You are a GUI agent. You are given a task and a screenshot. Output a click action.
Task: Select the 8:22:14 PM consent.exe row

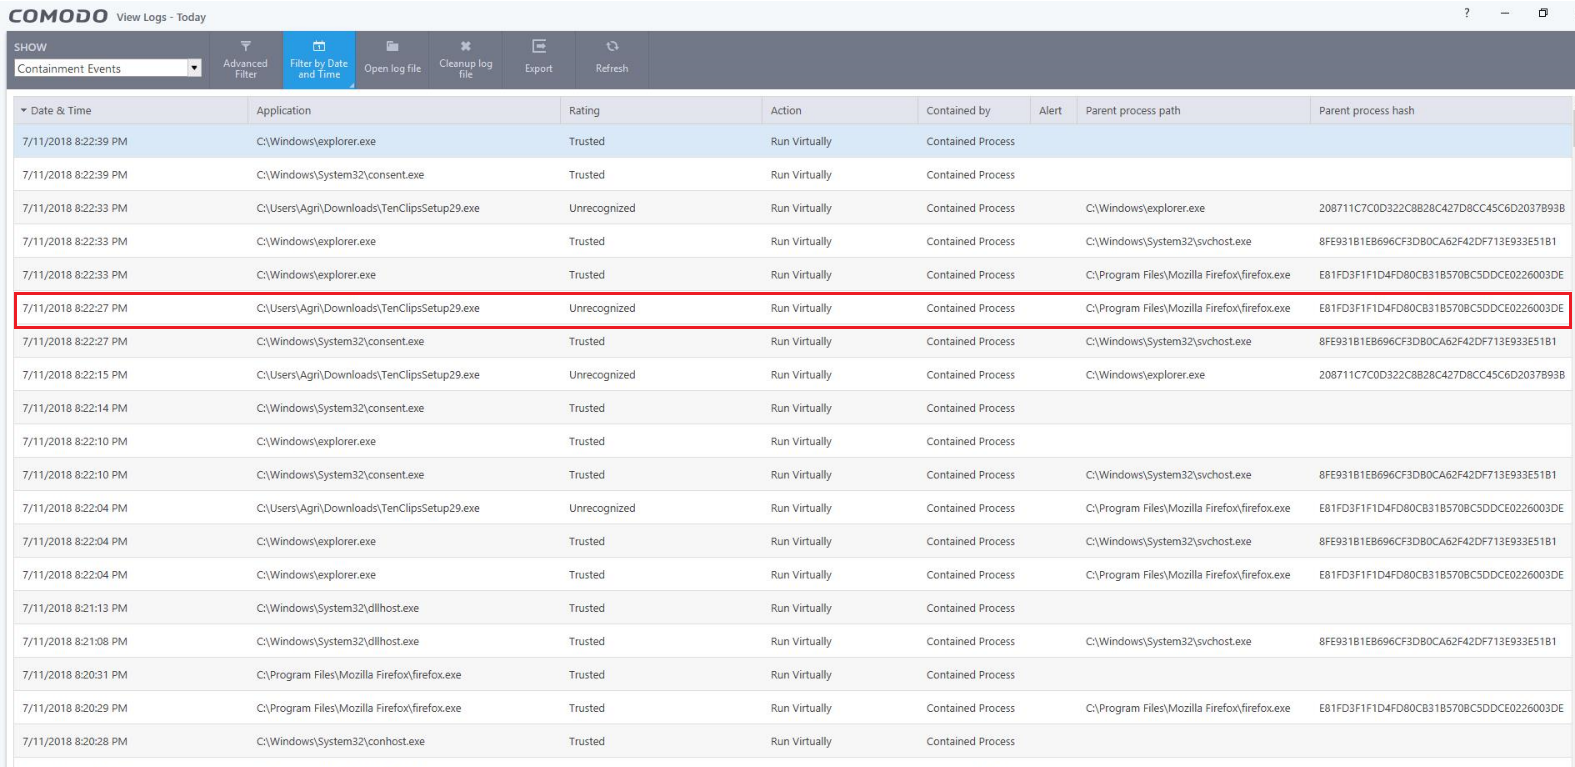click(792, 408)
